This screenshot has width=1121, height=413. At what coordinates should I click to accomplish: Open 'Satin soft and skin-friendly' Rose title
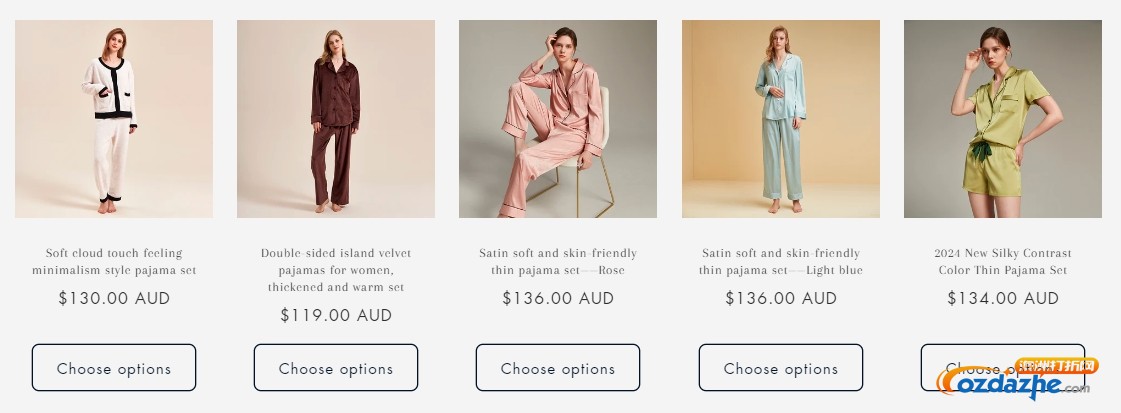558,262
